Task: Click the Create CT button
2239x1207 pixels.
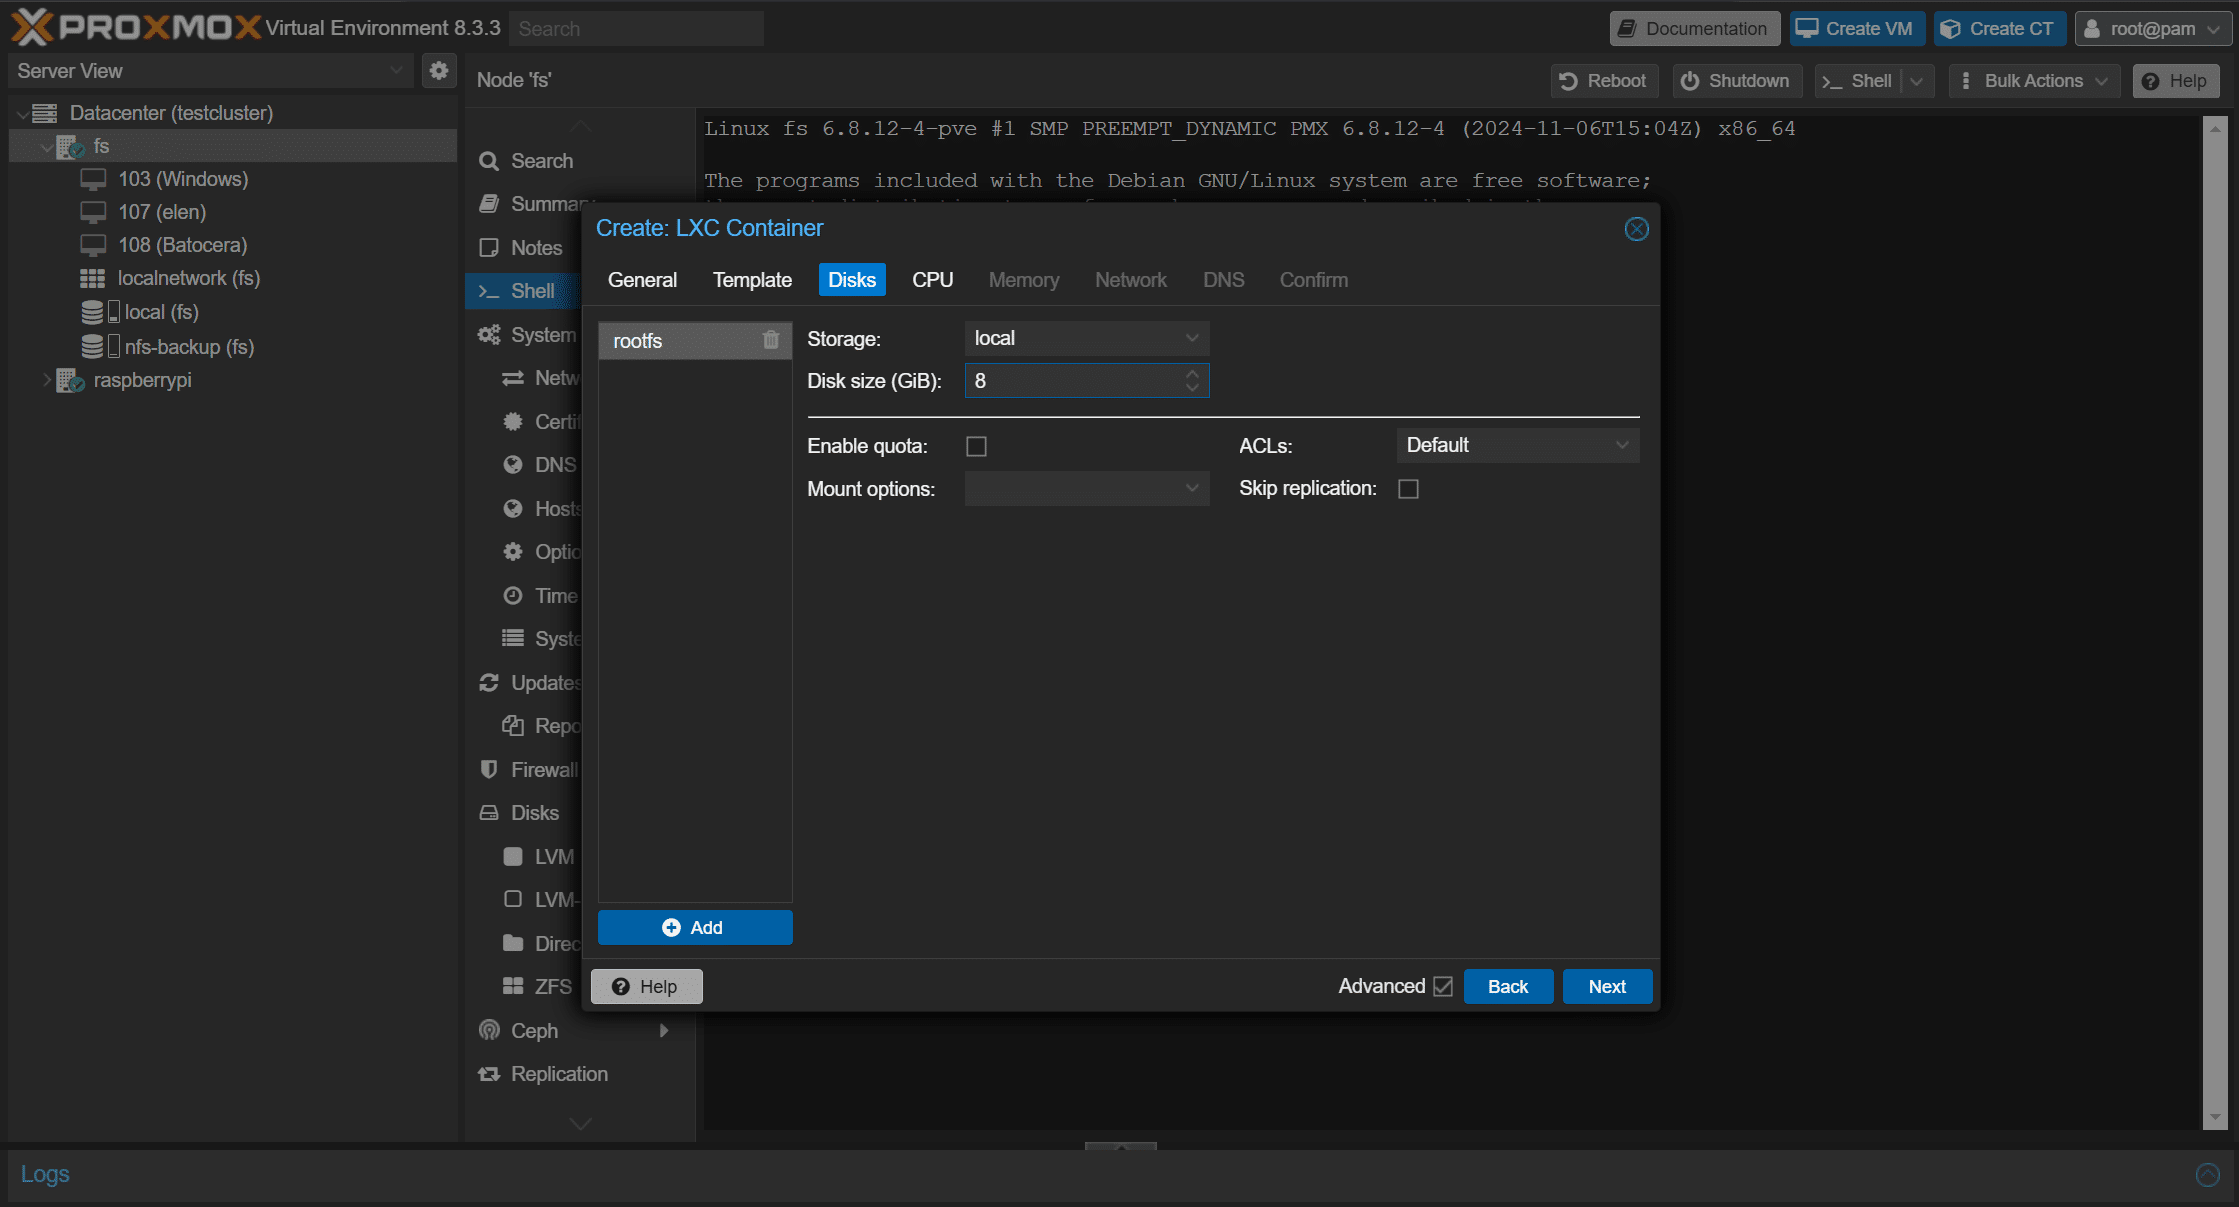Action: [1998, 28]
